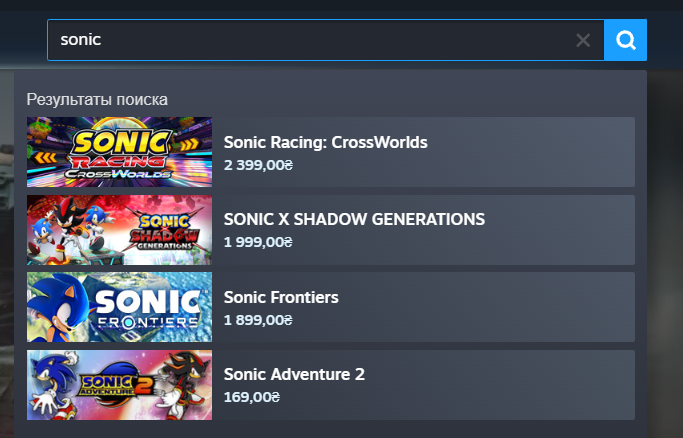
Task: Select the Sonic Adventure 2 banner thumbnail
Action: (x=120, y=384)
